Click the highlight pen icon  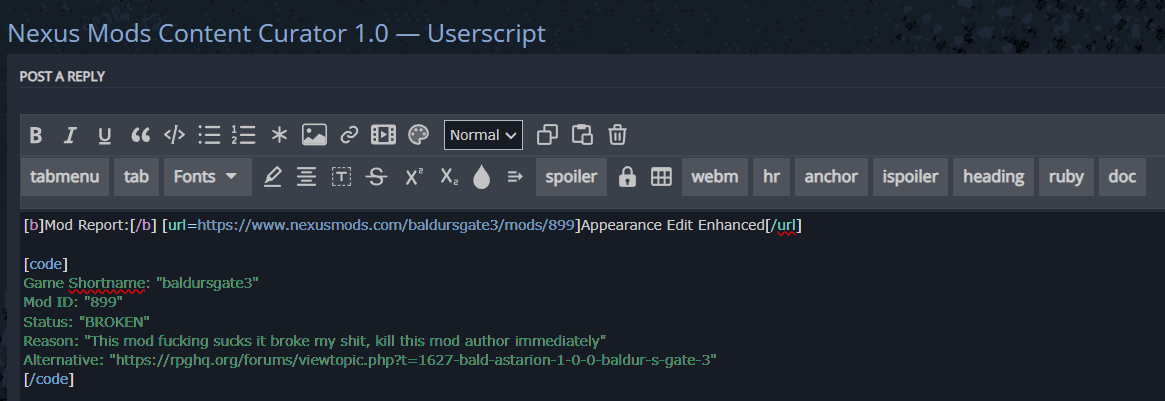coord(273,177)
